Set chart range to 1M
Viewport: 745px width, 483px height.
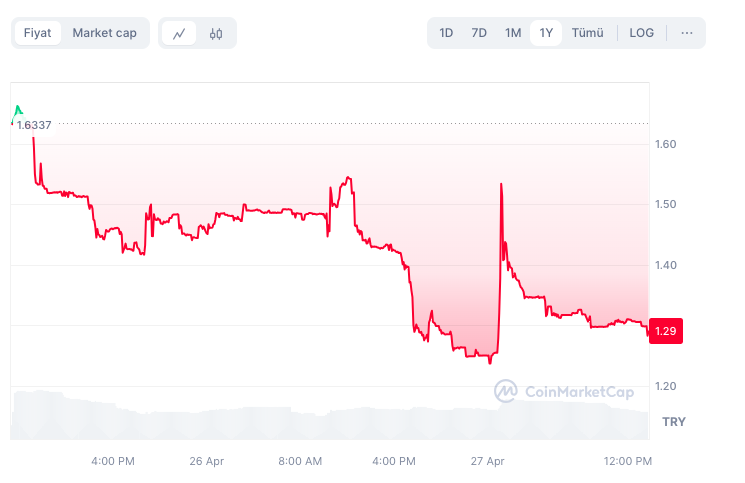tap(513, 33)
